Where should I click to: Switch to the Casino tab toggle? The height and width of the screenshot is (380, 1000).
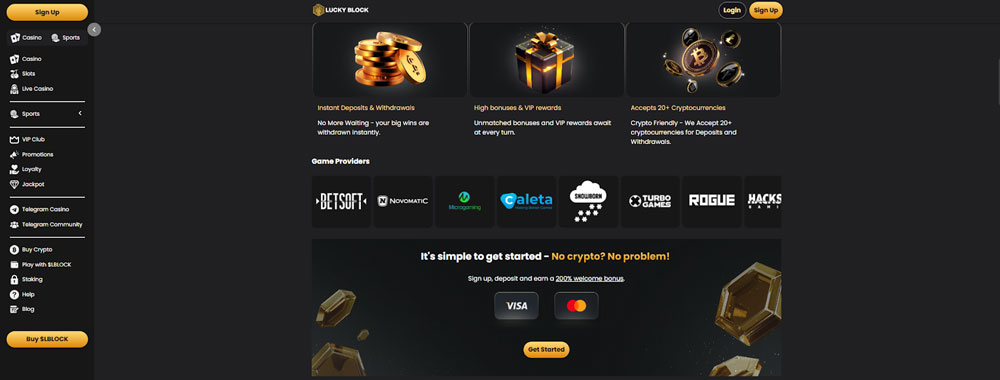pos(27,38)
